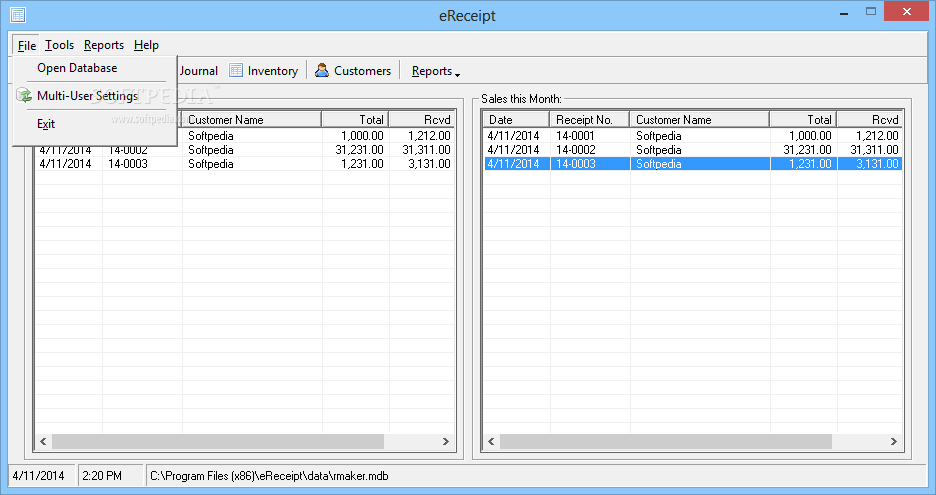Click Softpedia customer of 14-0003 in left table
The height and width of the screenshot is (495, 936).
coord(211,164)
